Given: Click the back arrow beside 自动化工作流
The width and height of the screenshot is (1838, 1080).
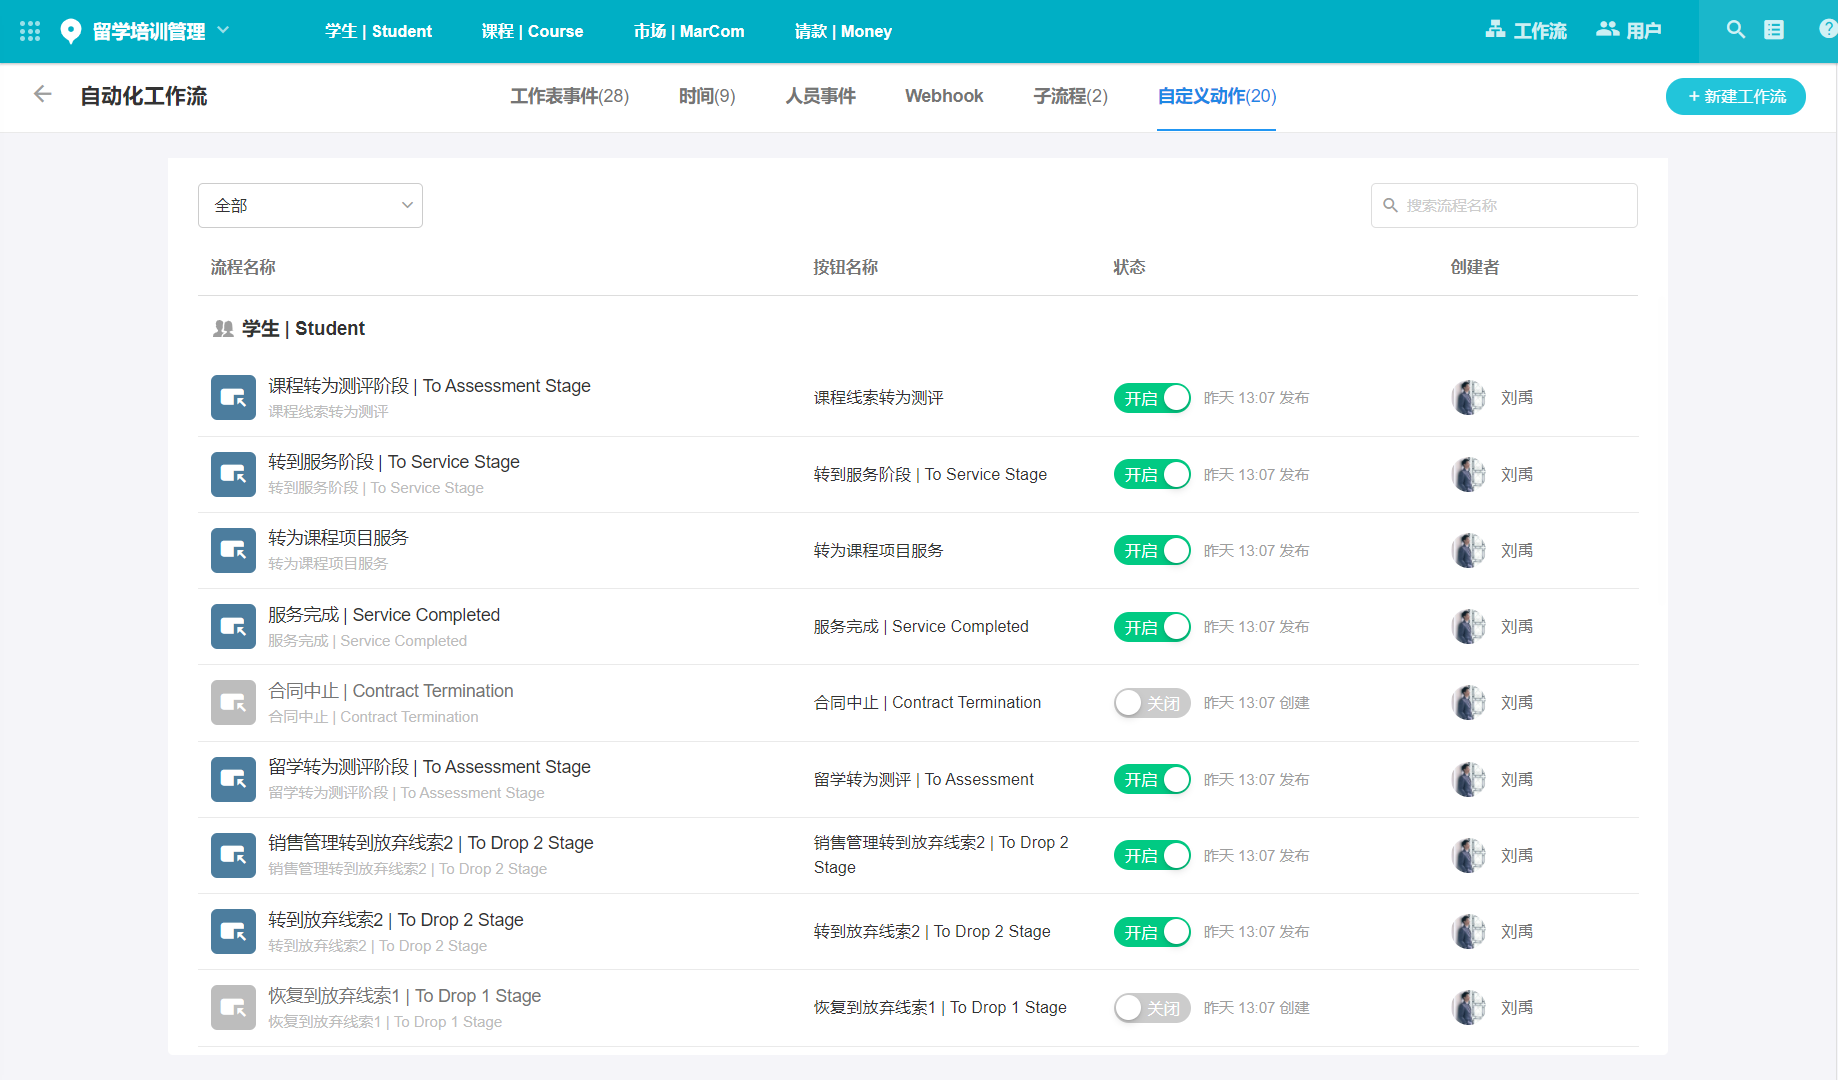Looking at the screenshot, I should click(x=42, y=95).
